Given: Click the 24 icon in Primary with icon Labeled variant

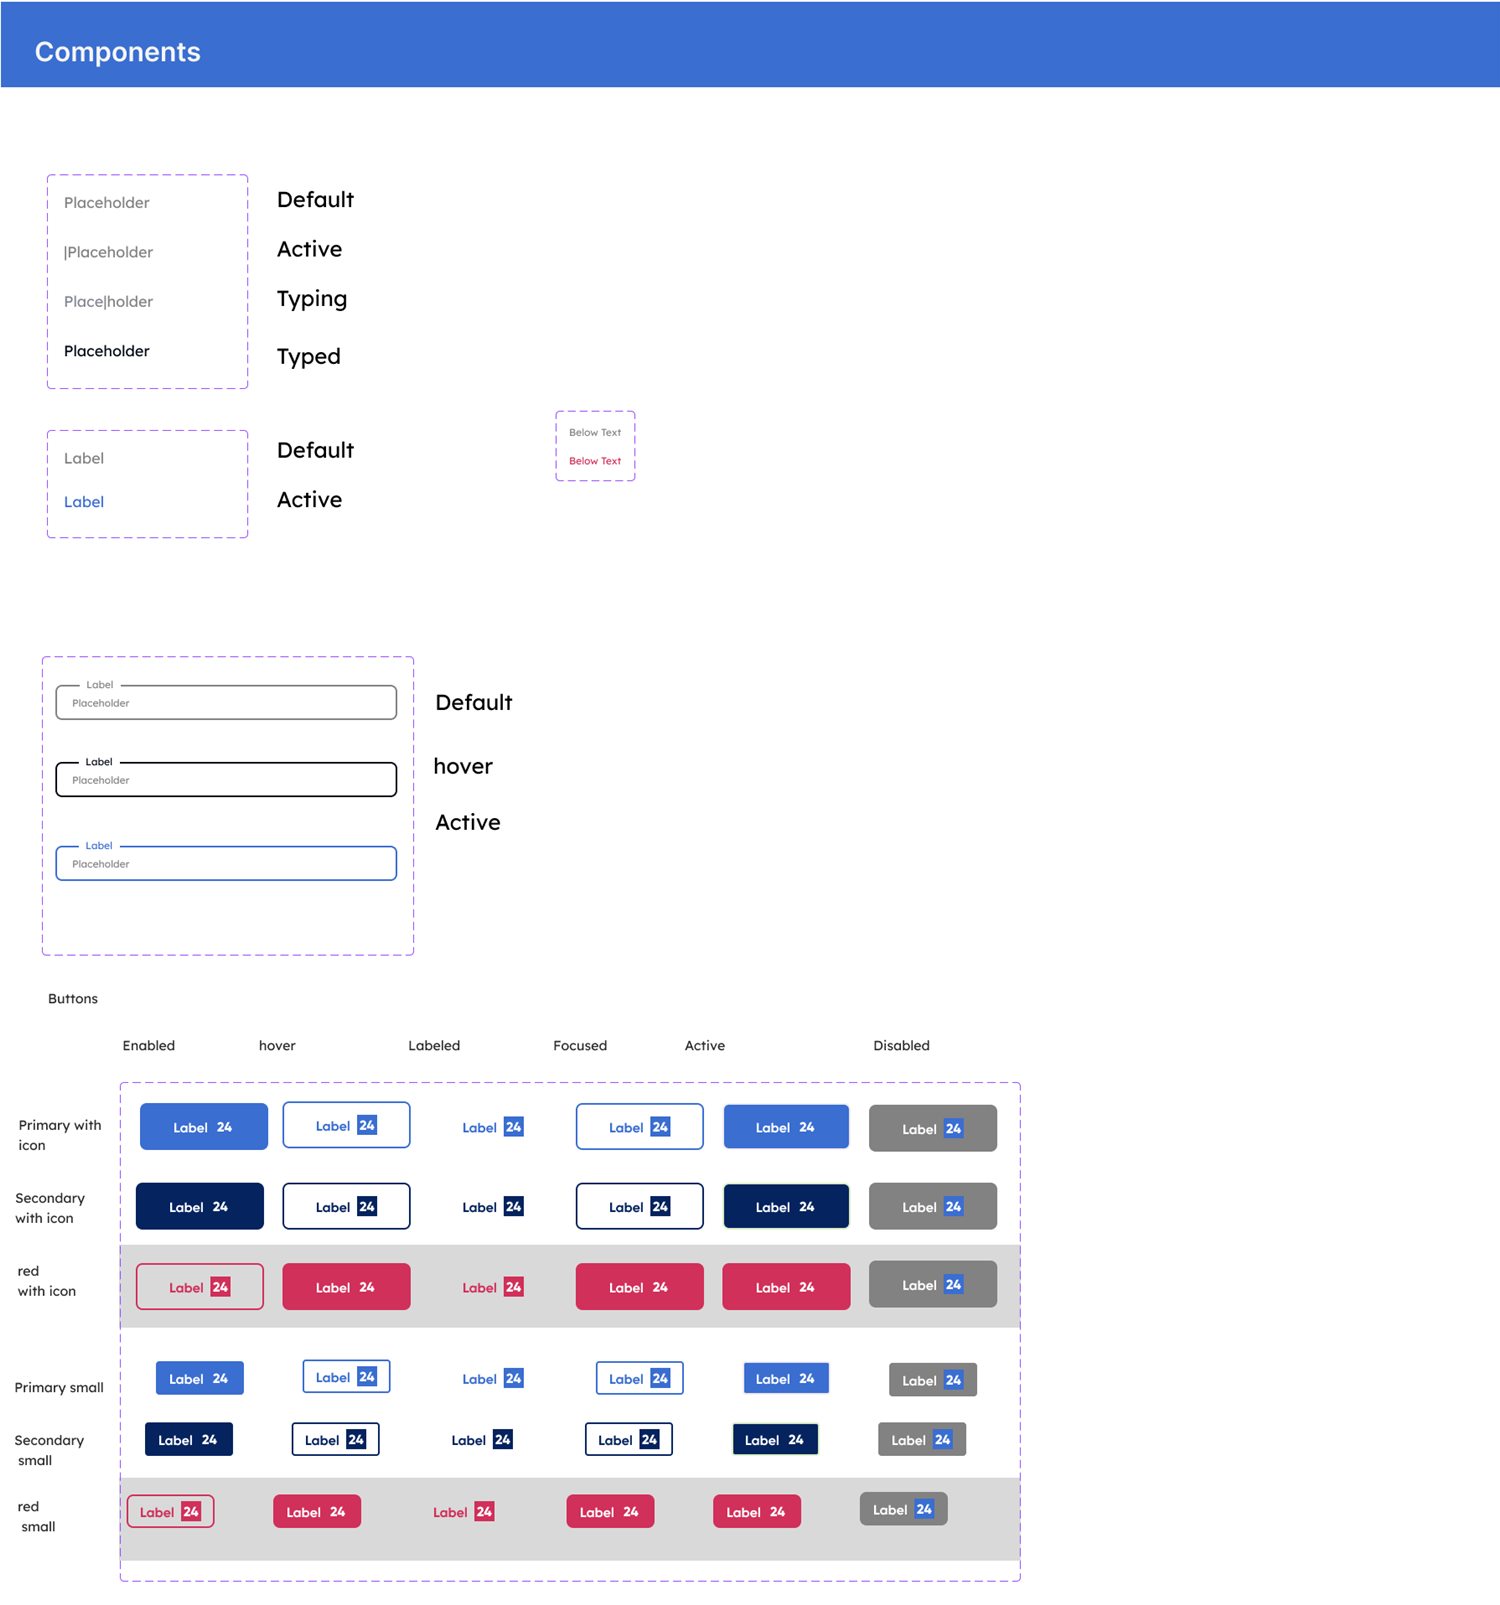Looking at the screenshot, I should pos(513,1127).
